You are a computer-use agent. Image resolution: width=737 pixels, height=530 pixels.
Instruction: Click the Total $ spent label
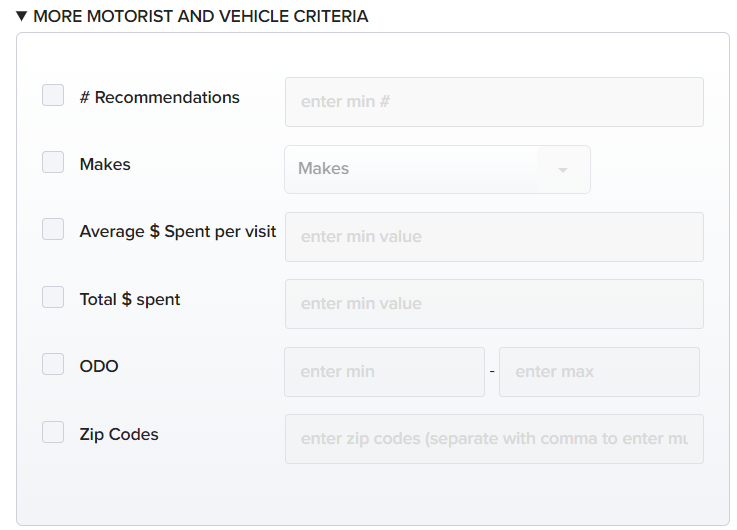coord(130,299)
